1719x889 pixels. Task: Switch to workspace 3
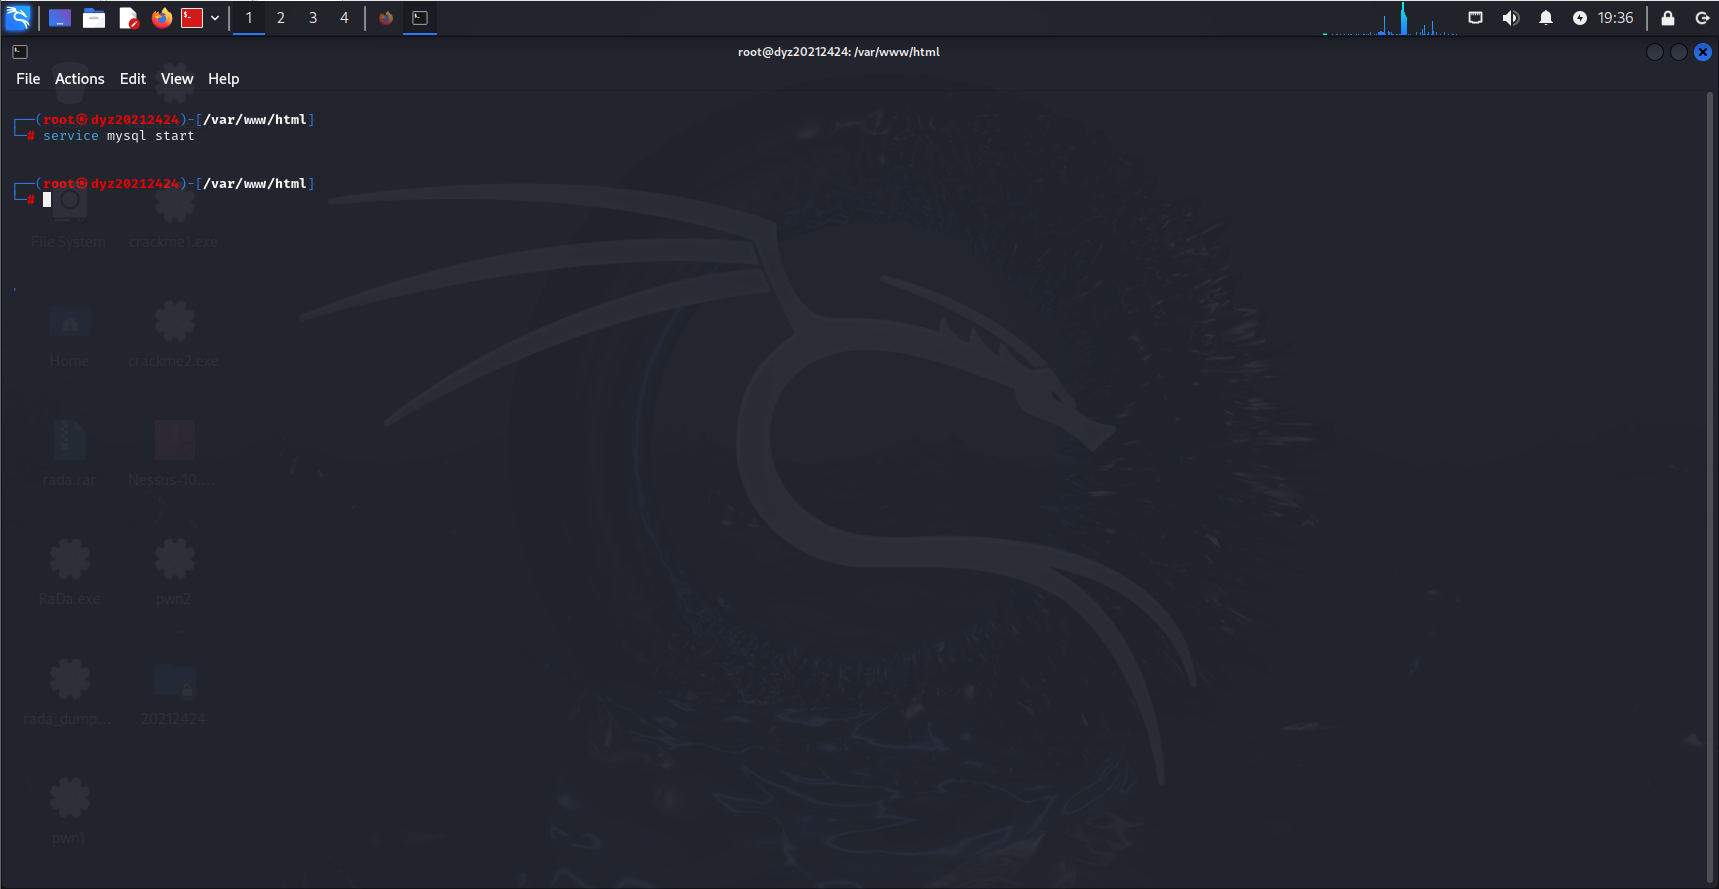click(313, 18)
